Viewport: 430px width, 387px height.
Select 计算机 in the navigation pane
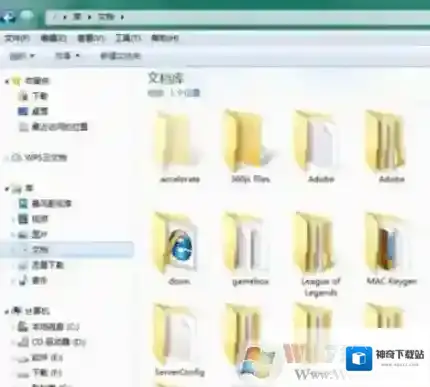click(x=37, y=311)
